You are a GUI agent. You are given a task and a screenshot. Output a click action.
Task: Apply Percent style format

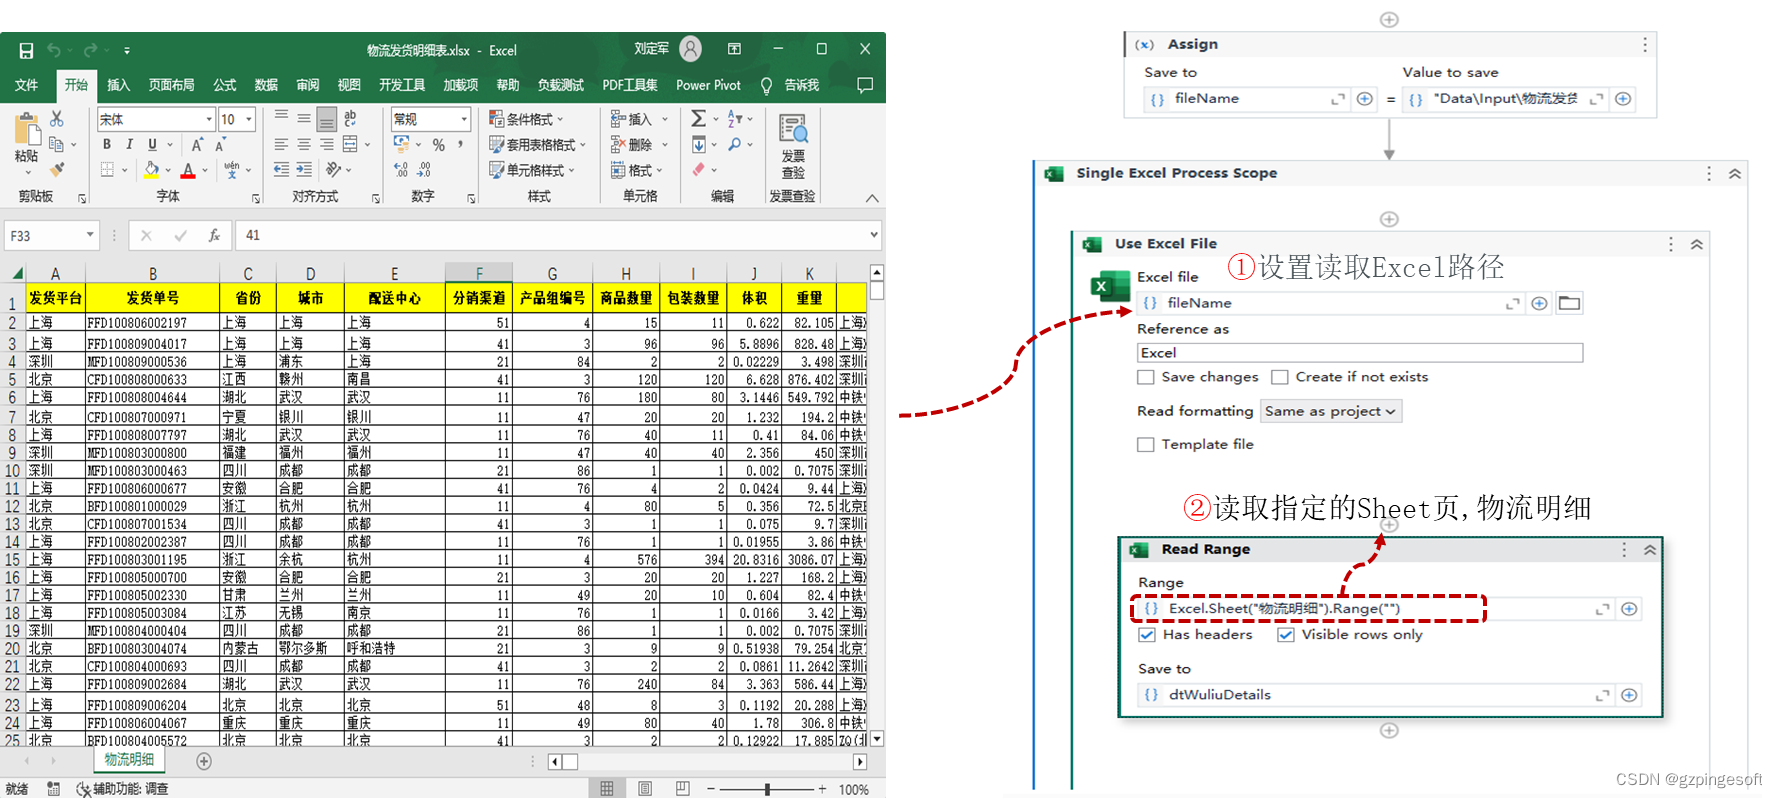click(x=438, y=145)
